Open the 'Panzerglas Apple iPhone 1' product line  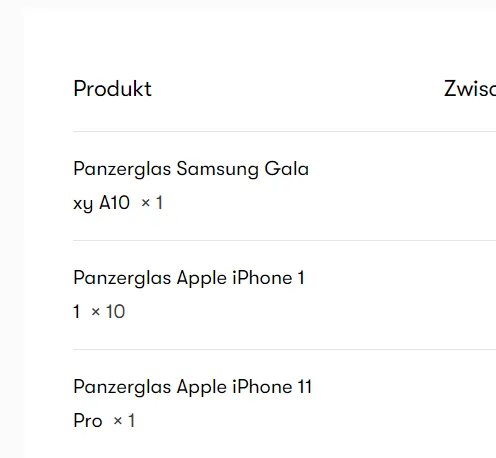point(189,278)
